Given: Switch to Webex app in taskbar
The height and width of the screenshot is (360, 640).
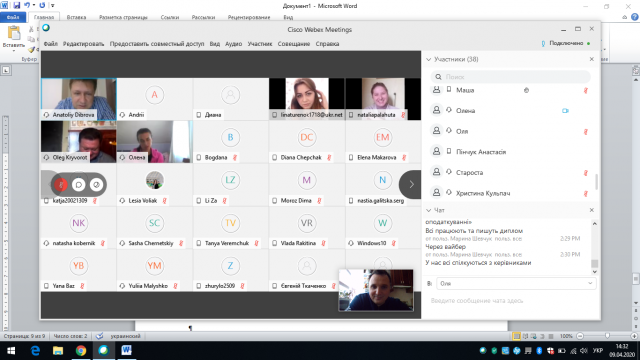Looking at the screenshot, I should pos(104,351).
